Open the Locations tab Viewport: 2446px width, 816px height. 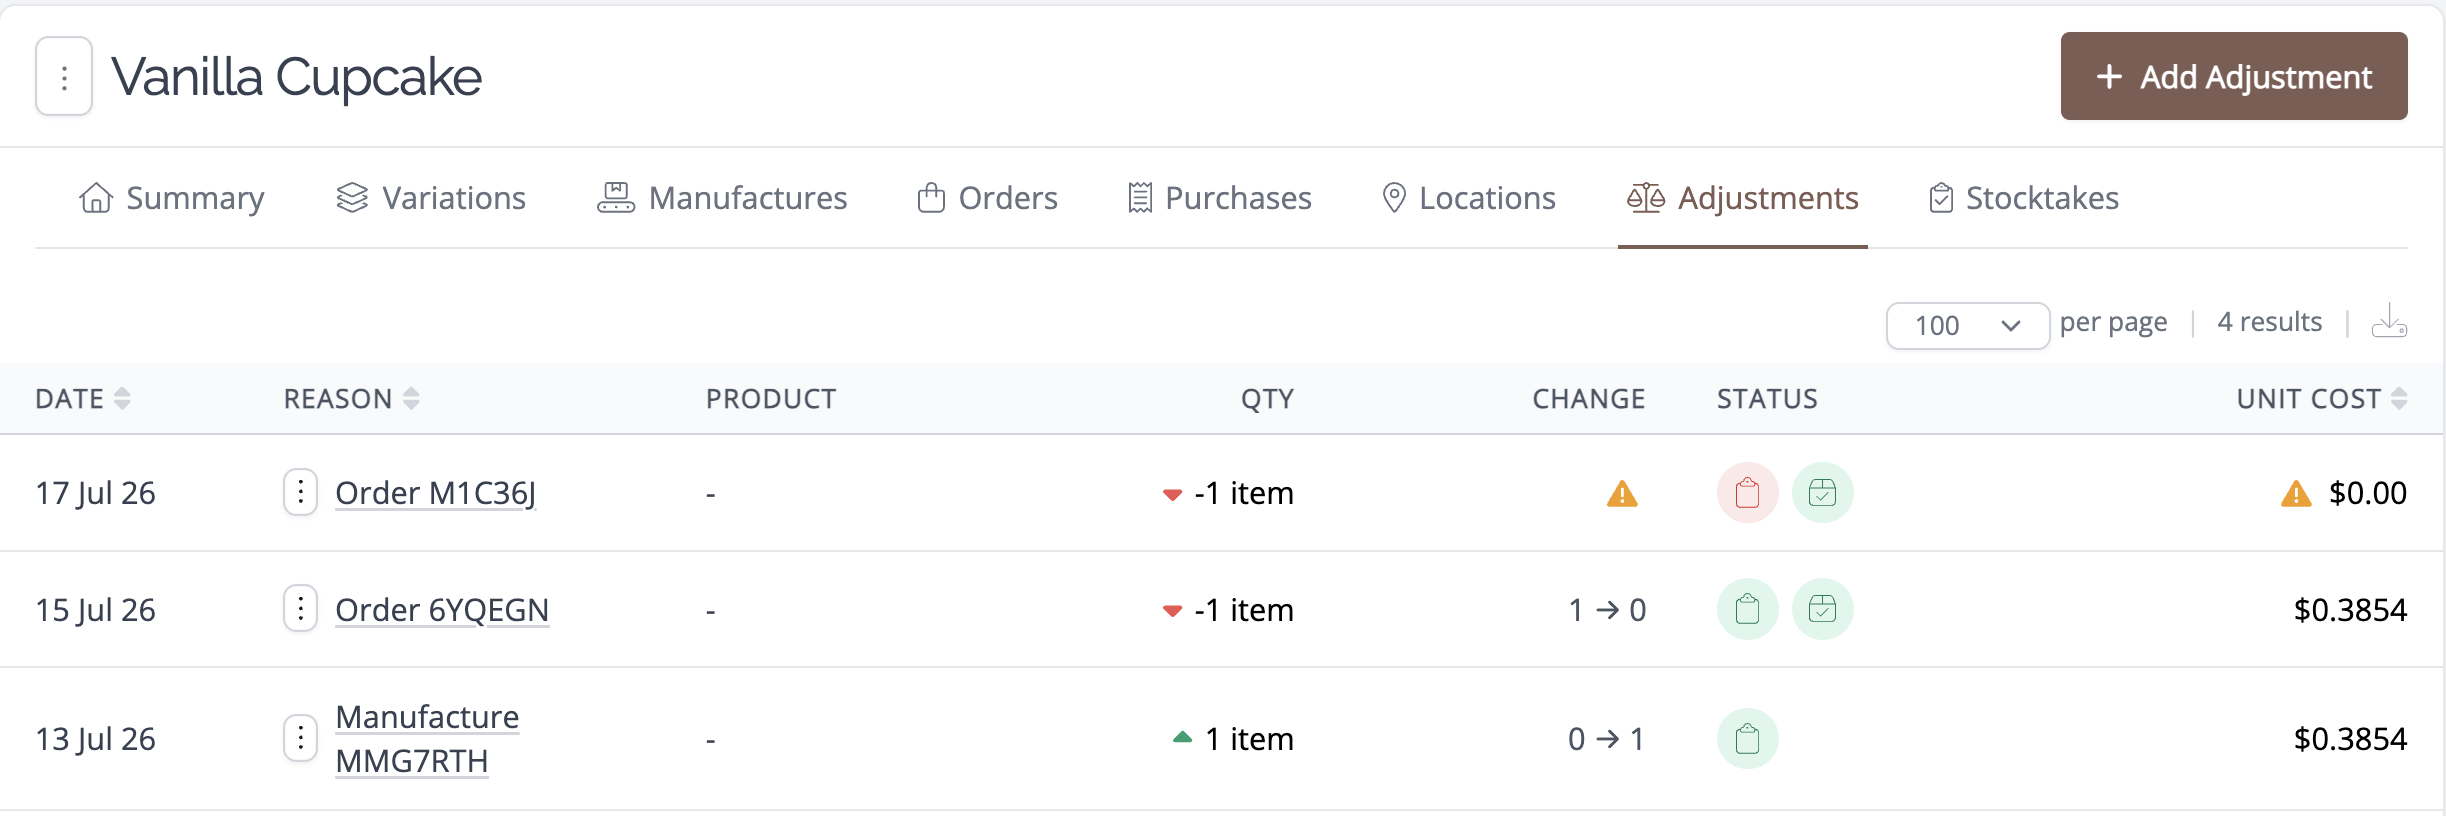1468,198
